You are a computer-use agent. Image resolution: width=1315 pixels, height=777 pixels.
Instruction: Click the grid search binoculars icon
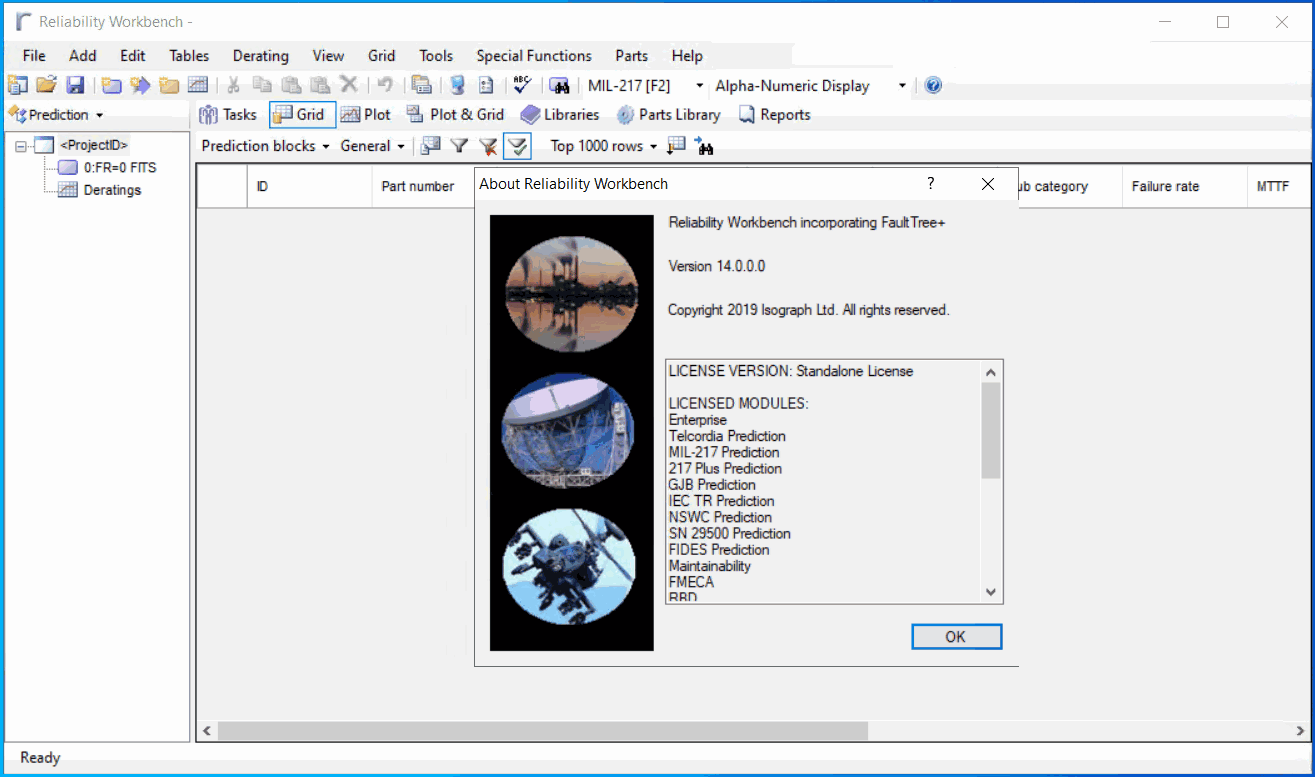click(704, 147)
